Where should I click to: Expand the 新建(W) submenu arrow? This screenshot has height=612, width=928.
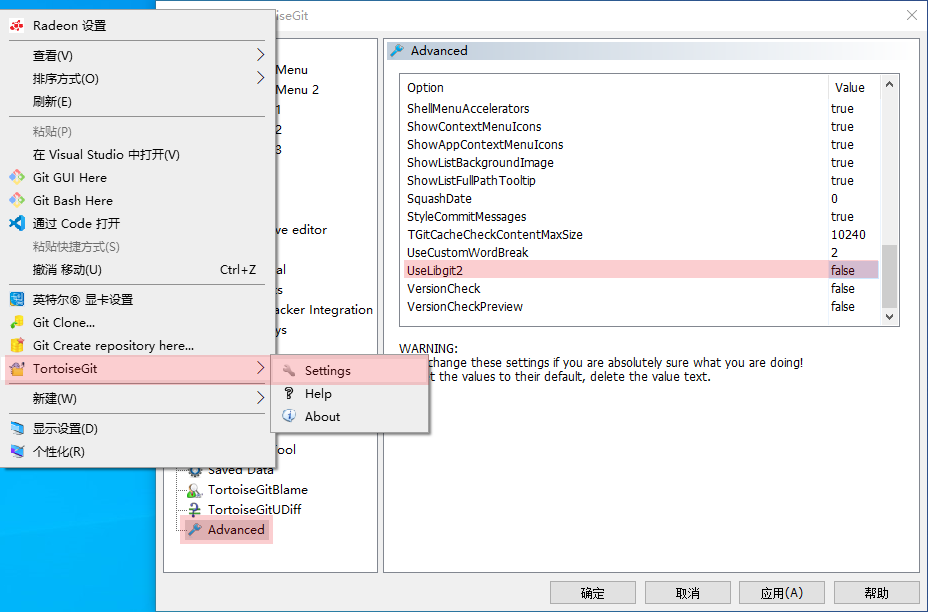260,398
